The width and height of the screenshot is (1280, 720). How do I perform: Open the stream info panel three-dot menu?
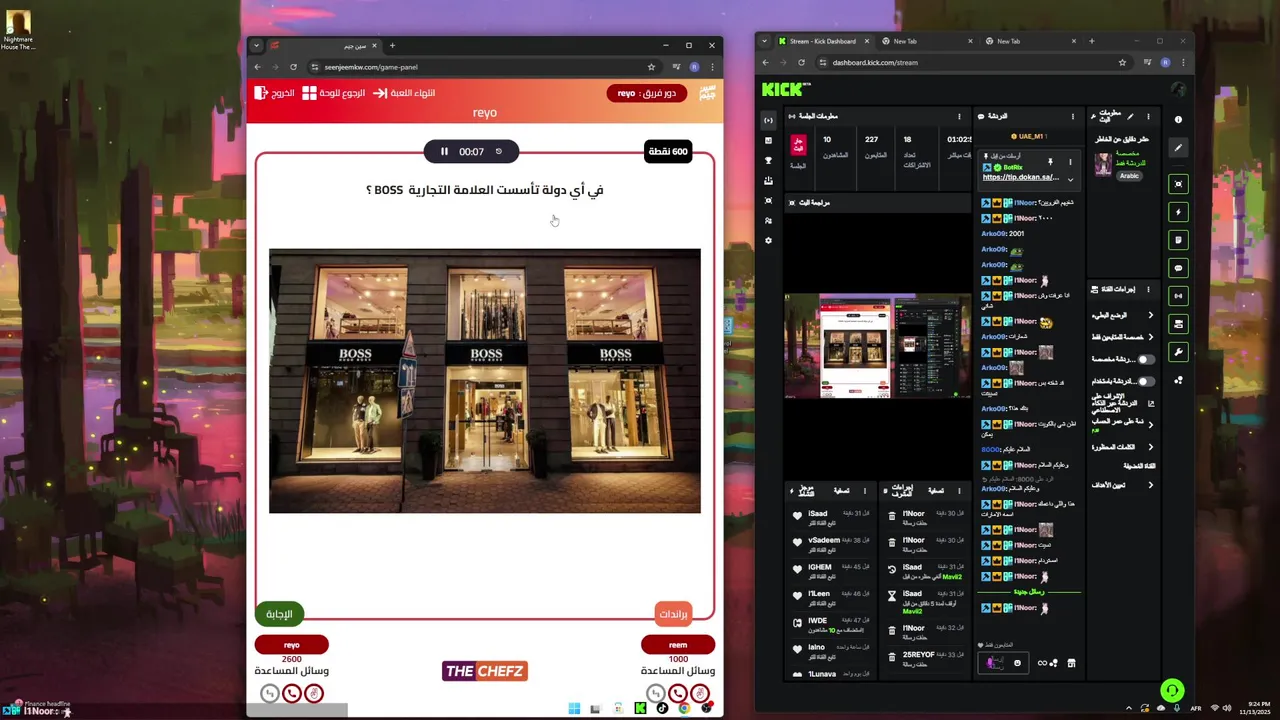1148,116
